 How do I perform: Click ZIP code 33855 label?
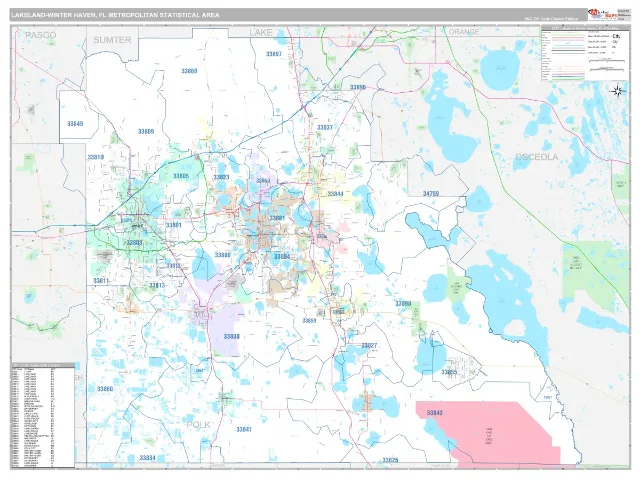coord(449,372)
